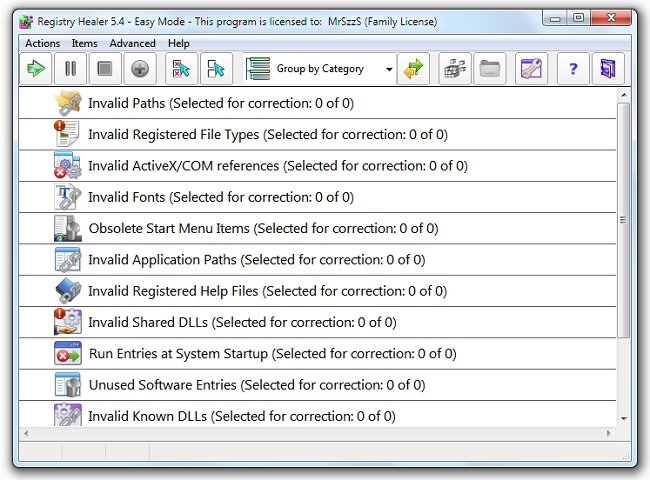Select Run Entries at System Startup text
The height and width of the screenshot is (480, 650).
tap(272, 354)
